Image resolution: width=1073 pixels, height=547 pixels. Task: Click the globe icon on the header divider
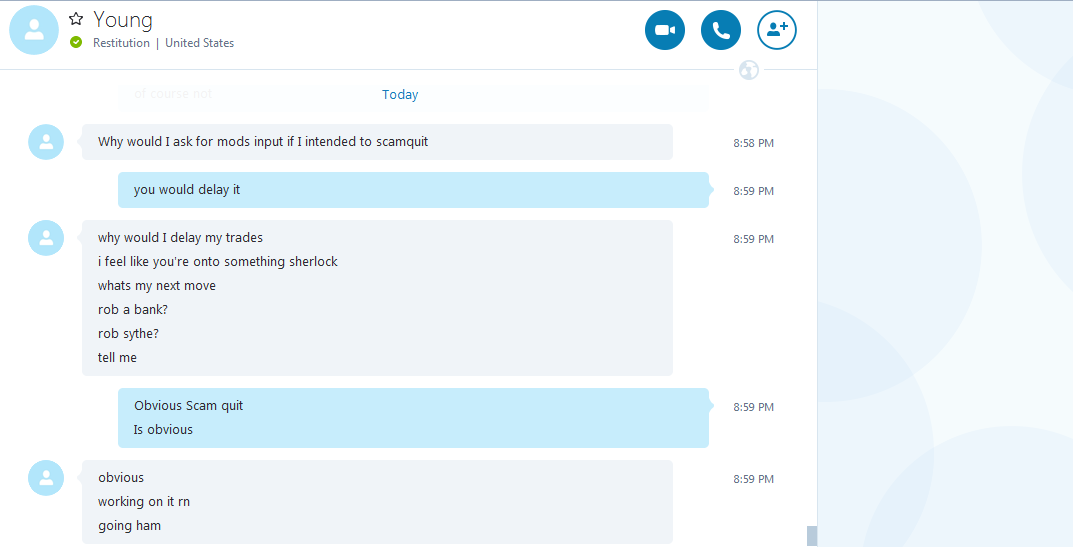click(x=749, y=70)
